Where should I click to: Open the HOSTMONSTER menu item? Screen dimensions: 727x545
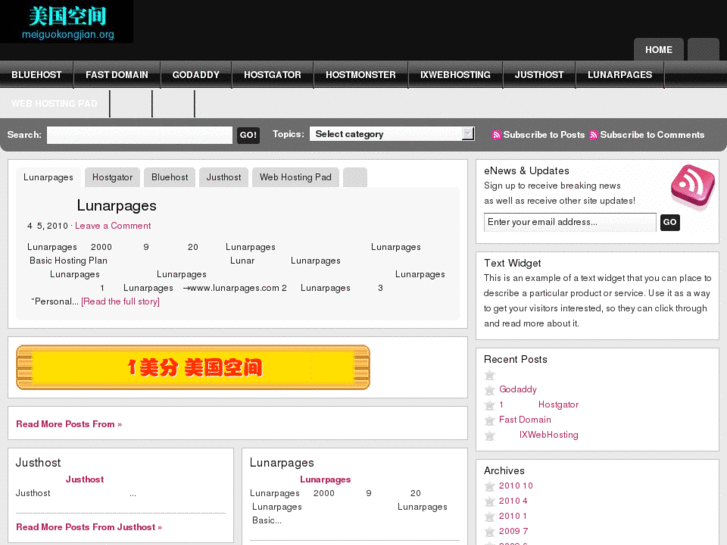pos(361,75)
